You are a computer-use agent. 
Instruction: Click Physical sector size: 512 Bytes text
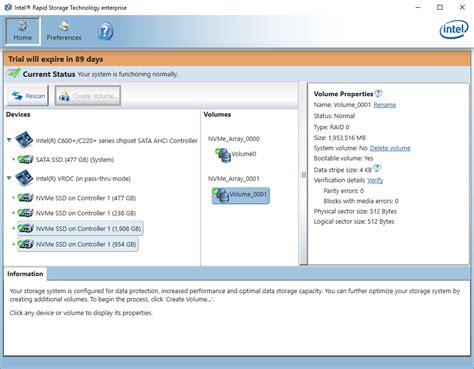(355, 211)
